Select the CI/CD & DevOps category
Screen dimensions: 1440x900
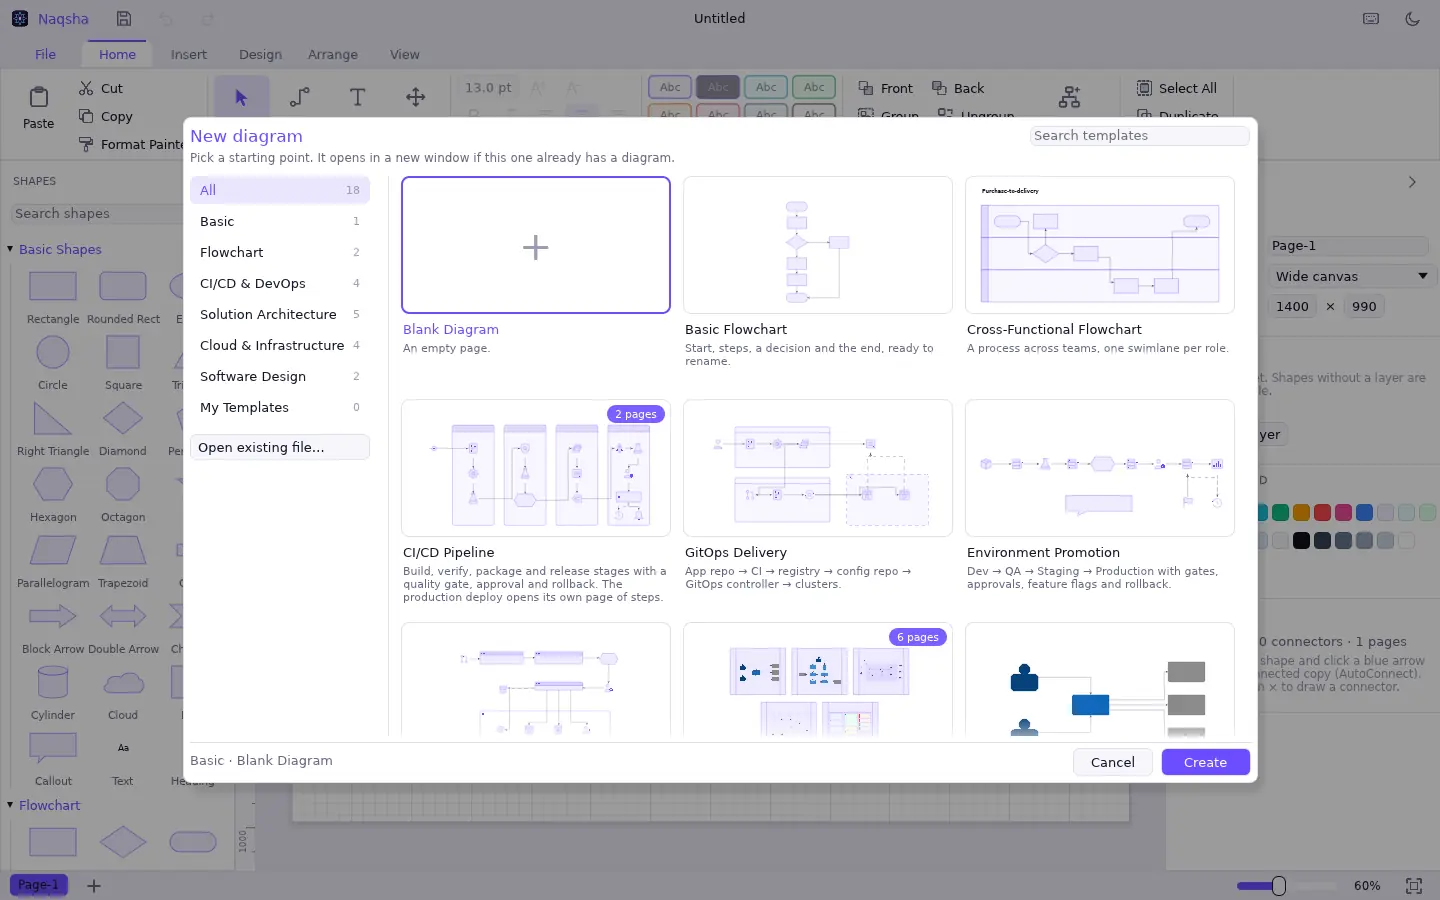[280, 283]
